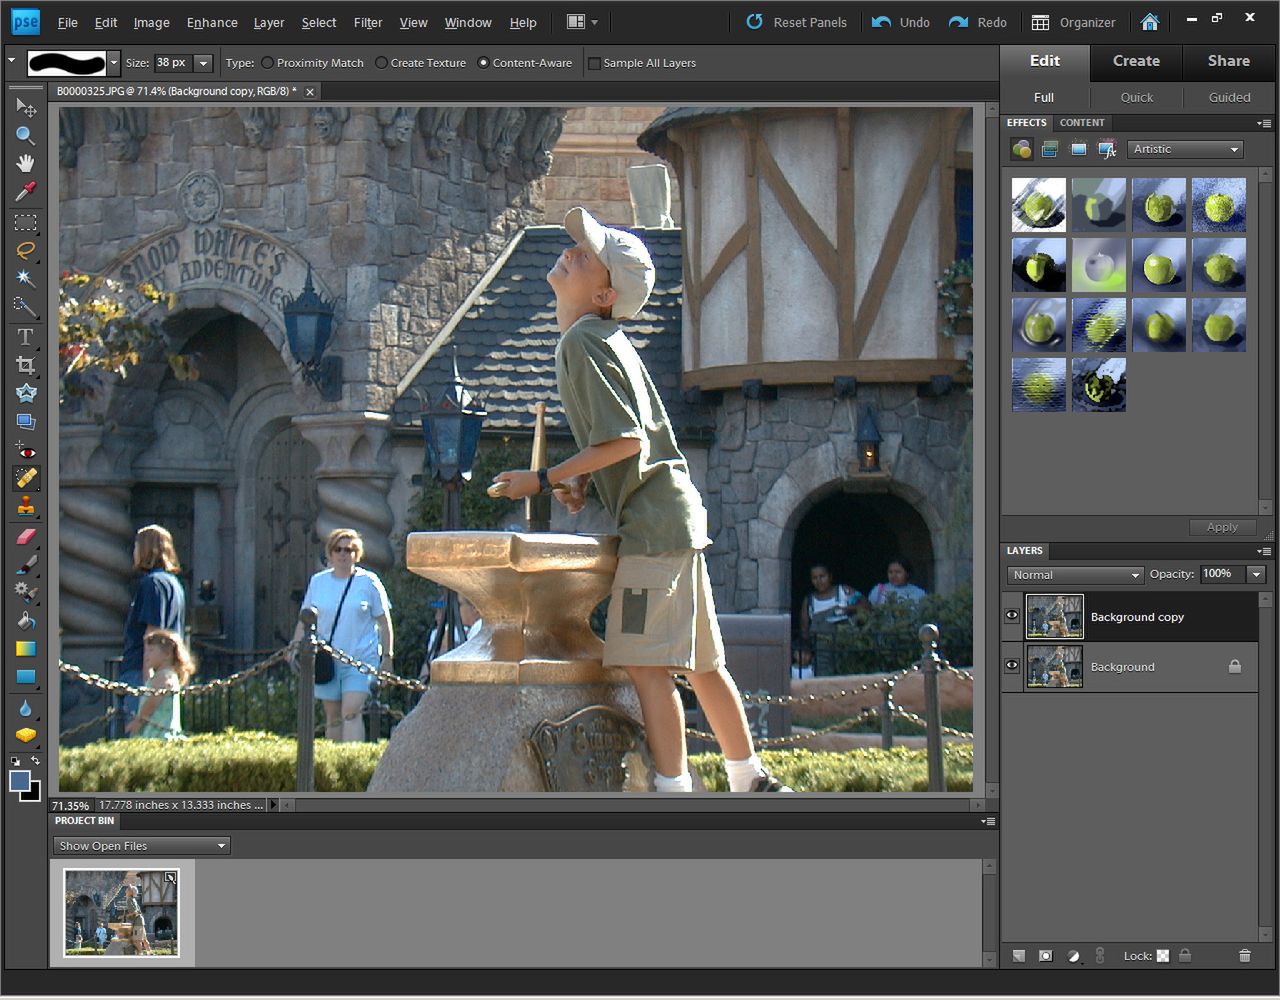Select the Smart Brush tool
This screenshot has height=1000, width=1280.
coord(25,592)
